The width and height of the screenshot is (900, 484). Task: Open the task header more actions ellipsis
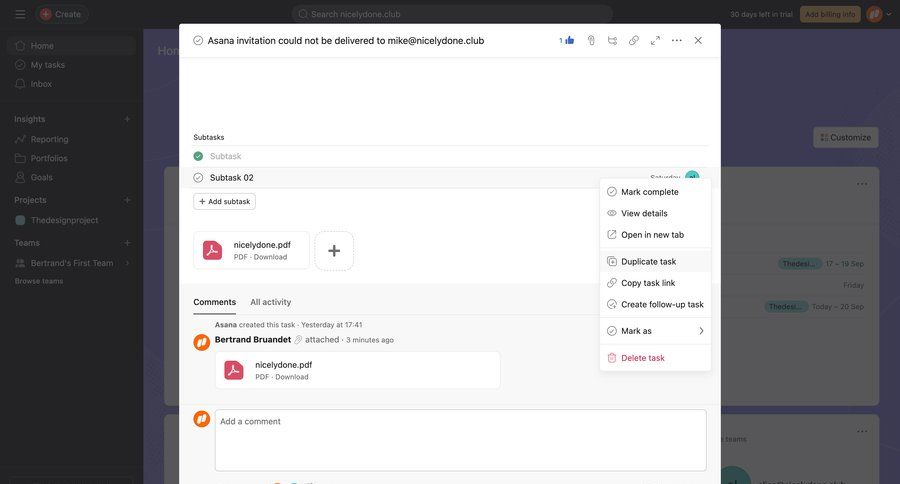point(677,40)
